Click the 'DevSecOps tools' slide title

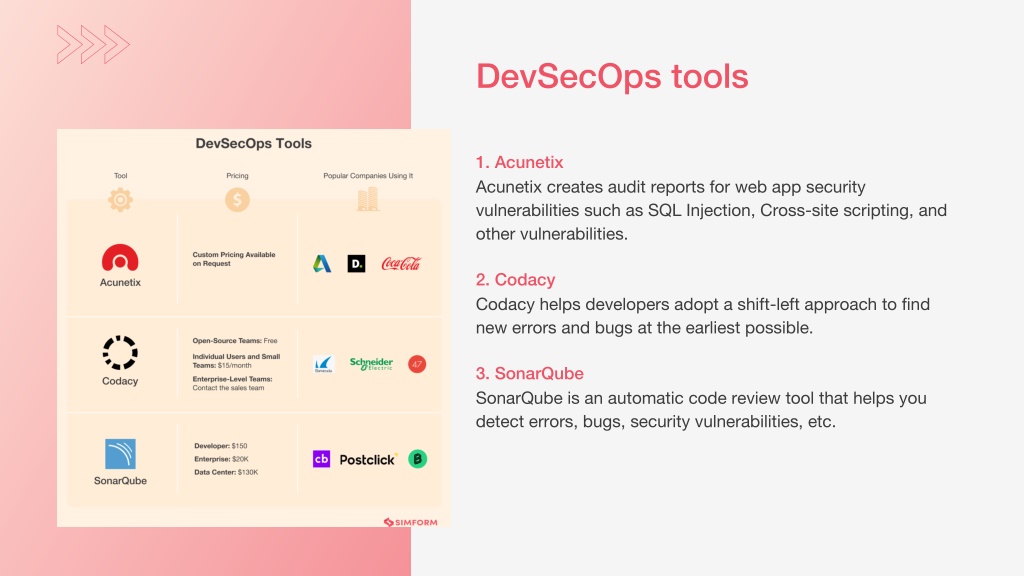[x=612, y=76]
